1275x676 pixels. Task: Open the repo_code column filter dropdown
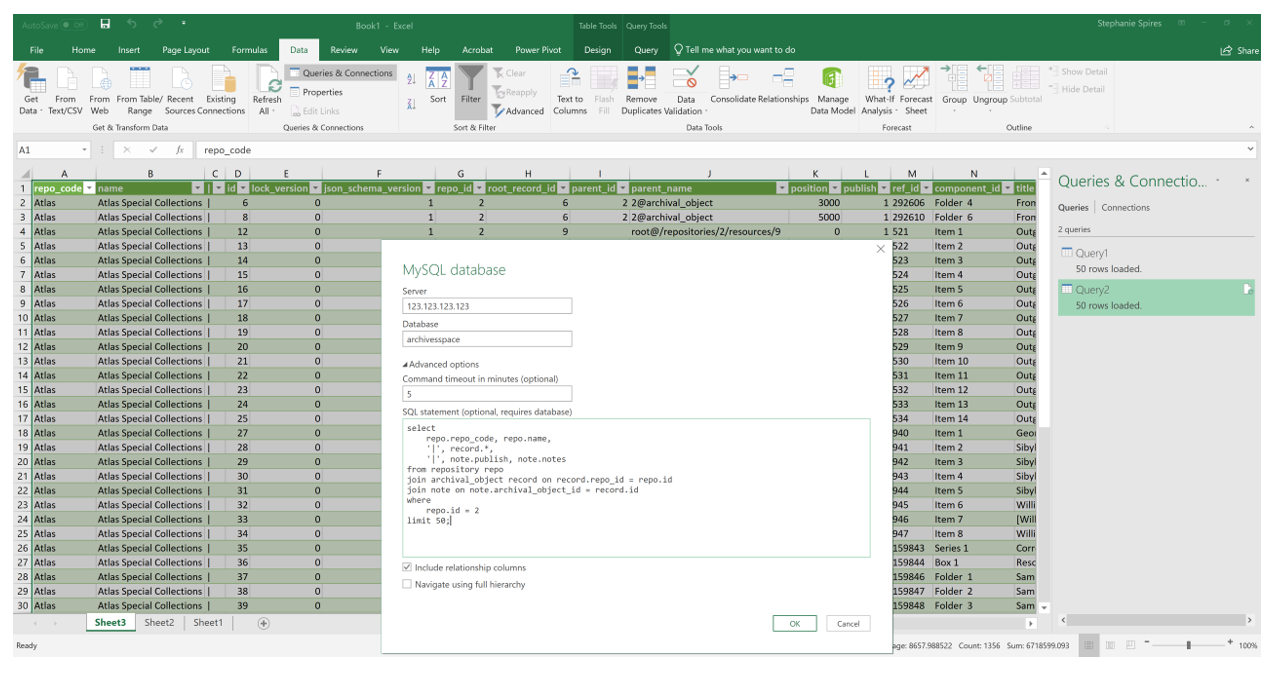coord(90,188)
